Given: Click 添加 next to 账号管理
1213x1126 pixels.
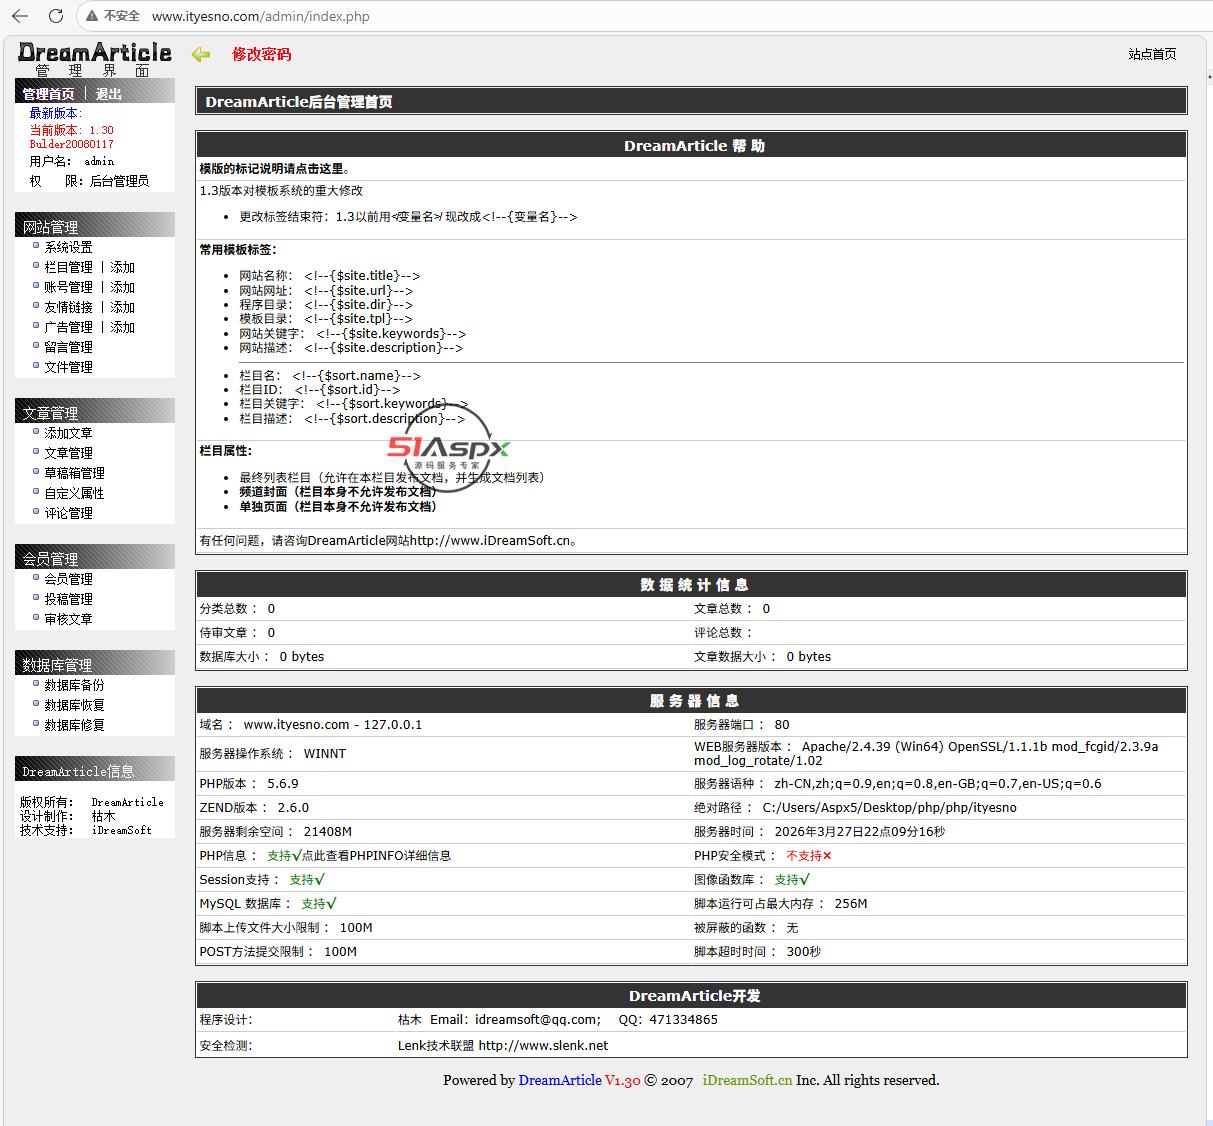Looking at the screenshot, I should point(123,287).
